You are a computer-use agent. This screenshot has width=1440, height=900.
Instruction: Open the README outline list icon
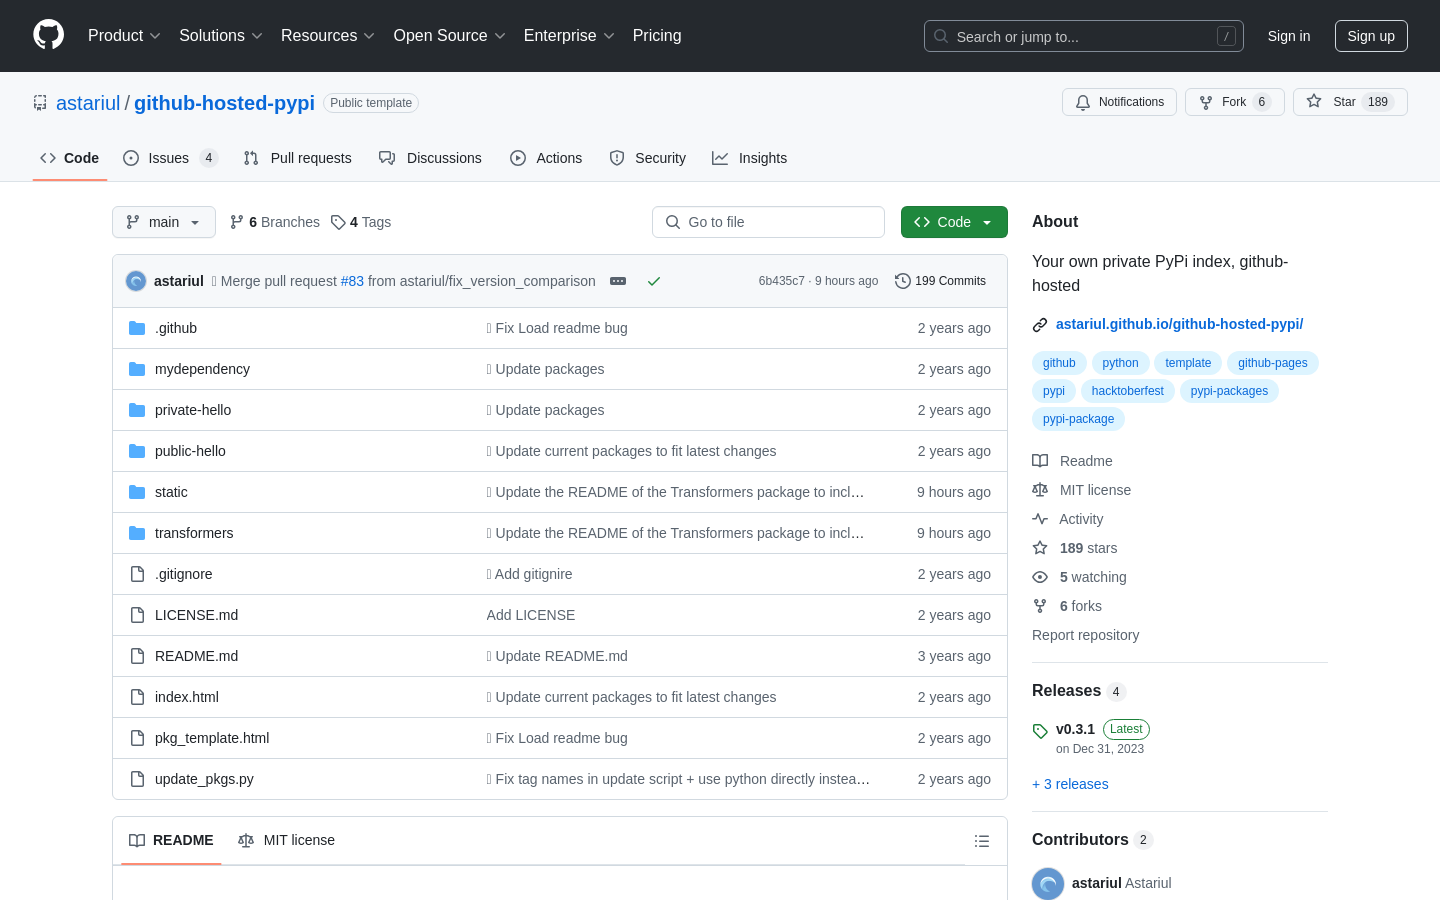coord(982,841)
